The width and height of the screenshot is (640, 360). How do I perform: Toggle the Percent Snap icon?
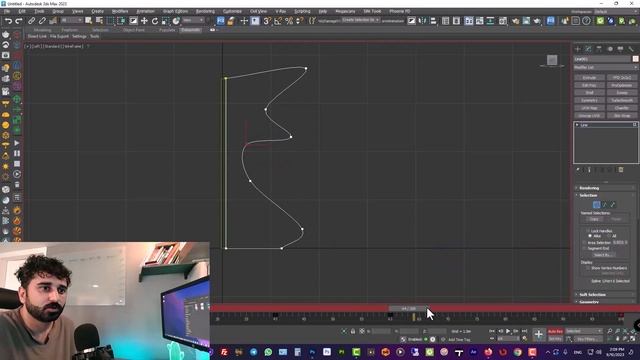point(289,21)
